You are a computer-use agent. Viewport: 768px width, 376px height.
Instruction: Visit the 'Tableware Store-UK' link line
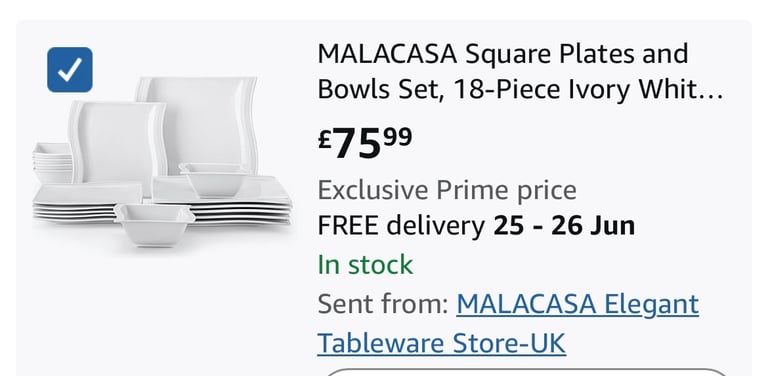pyautogui.click(x=441, y=343)
